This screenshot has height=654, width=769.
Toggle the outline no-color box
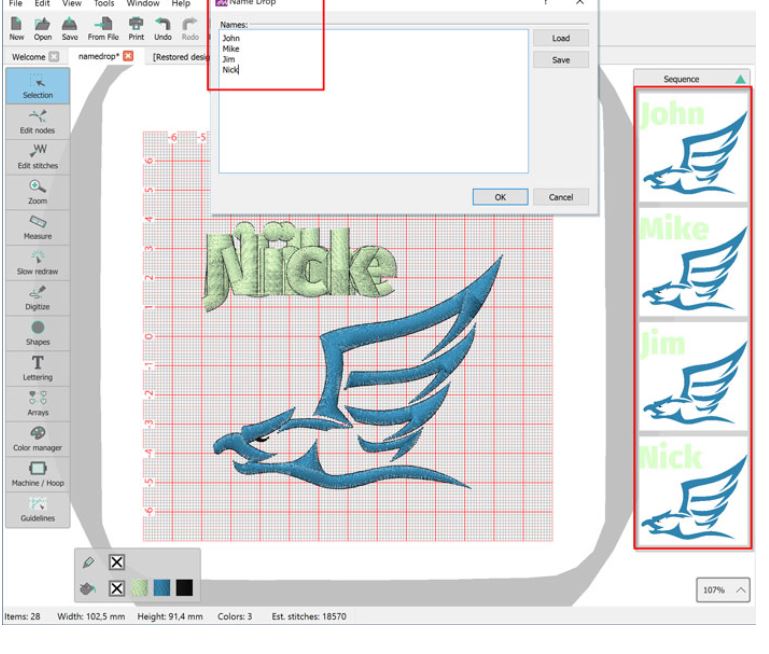point(116,561)
